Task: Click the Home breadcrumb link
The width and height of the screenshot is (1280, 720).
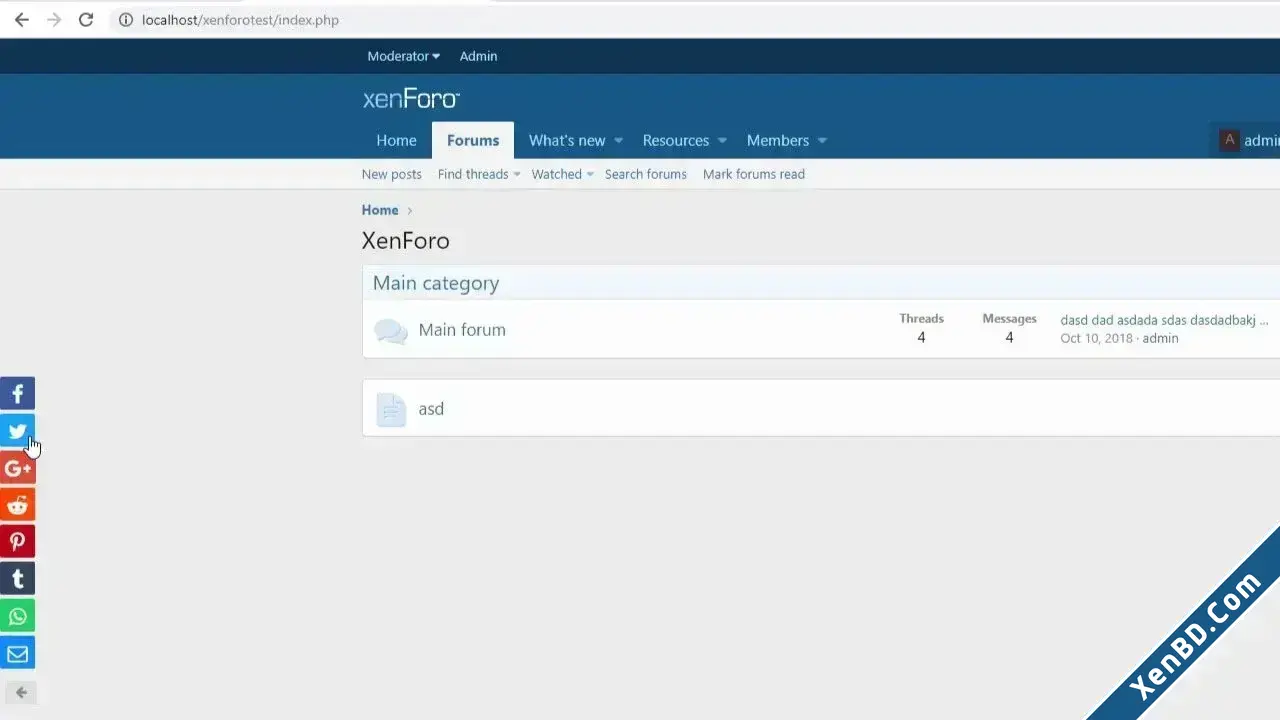Action: [380, 210]
